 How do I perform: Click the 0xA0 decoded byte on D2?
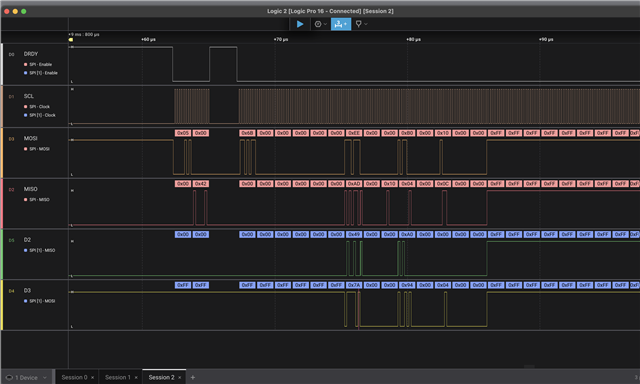click(407, 235)
